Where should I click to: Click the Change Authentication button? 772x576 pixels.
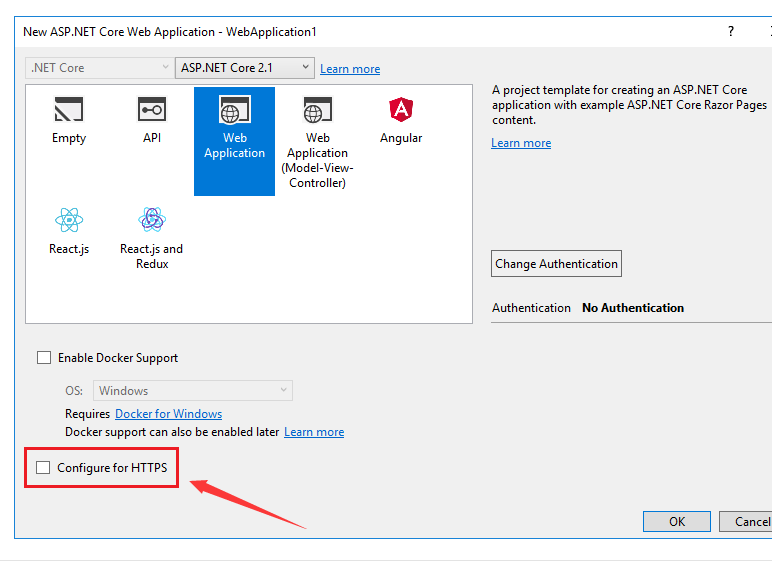pos(556,264)
